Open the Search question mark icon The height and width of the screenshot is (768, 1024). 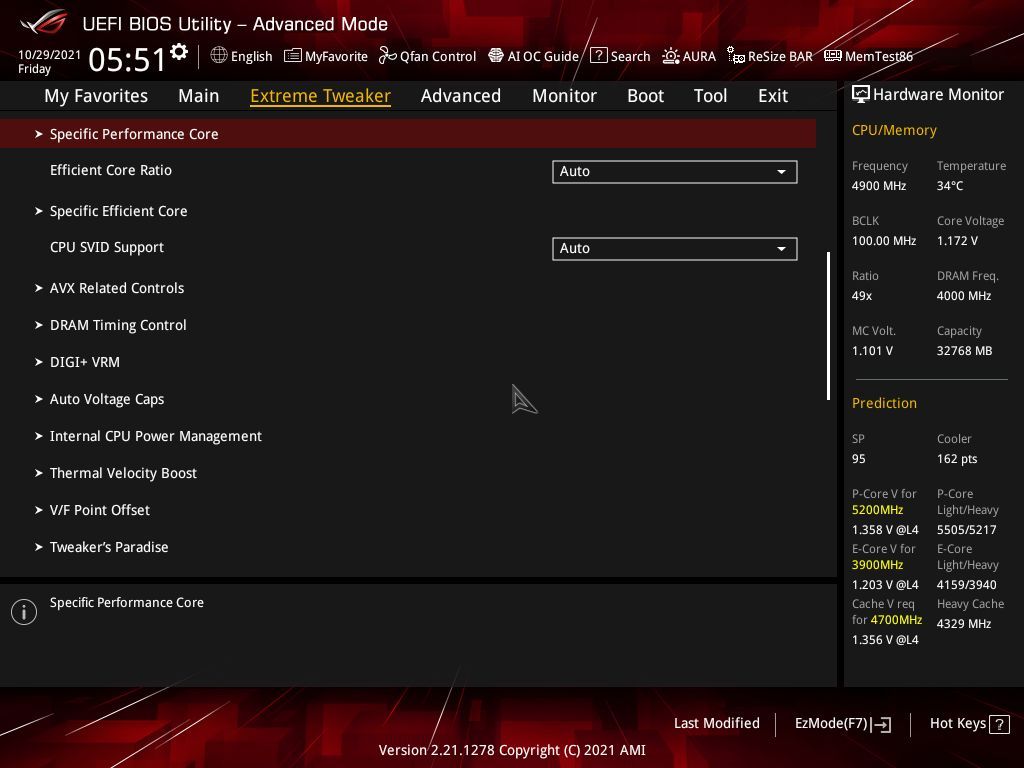coord(598,56)
